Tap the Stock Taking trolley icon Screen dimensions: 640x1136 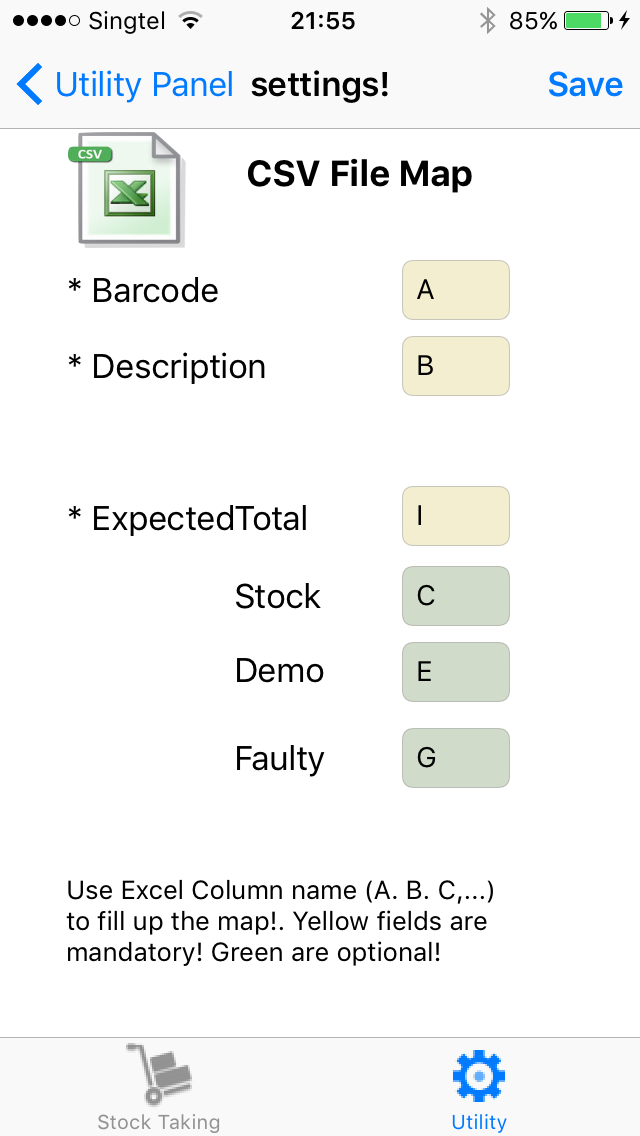[x=159, y=1073]
